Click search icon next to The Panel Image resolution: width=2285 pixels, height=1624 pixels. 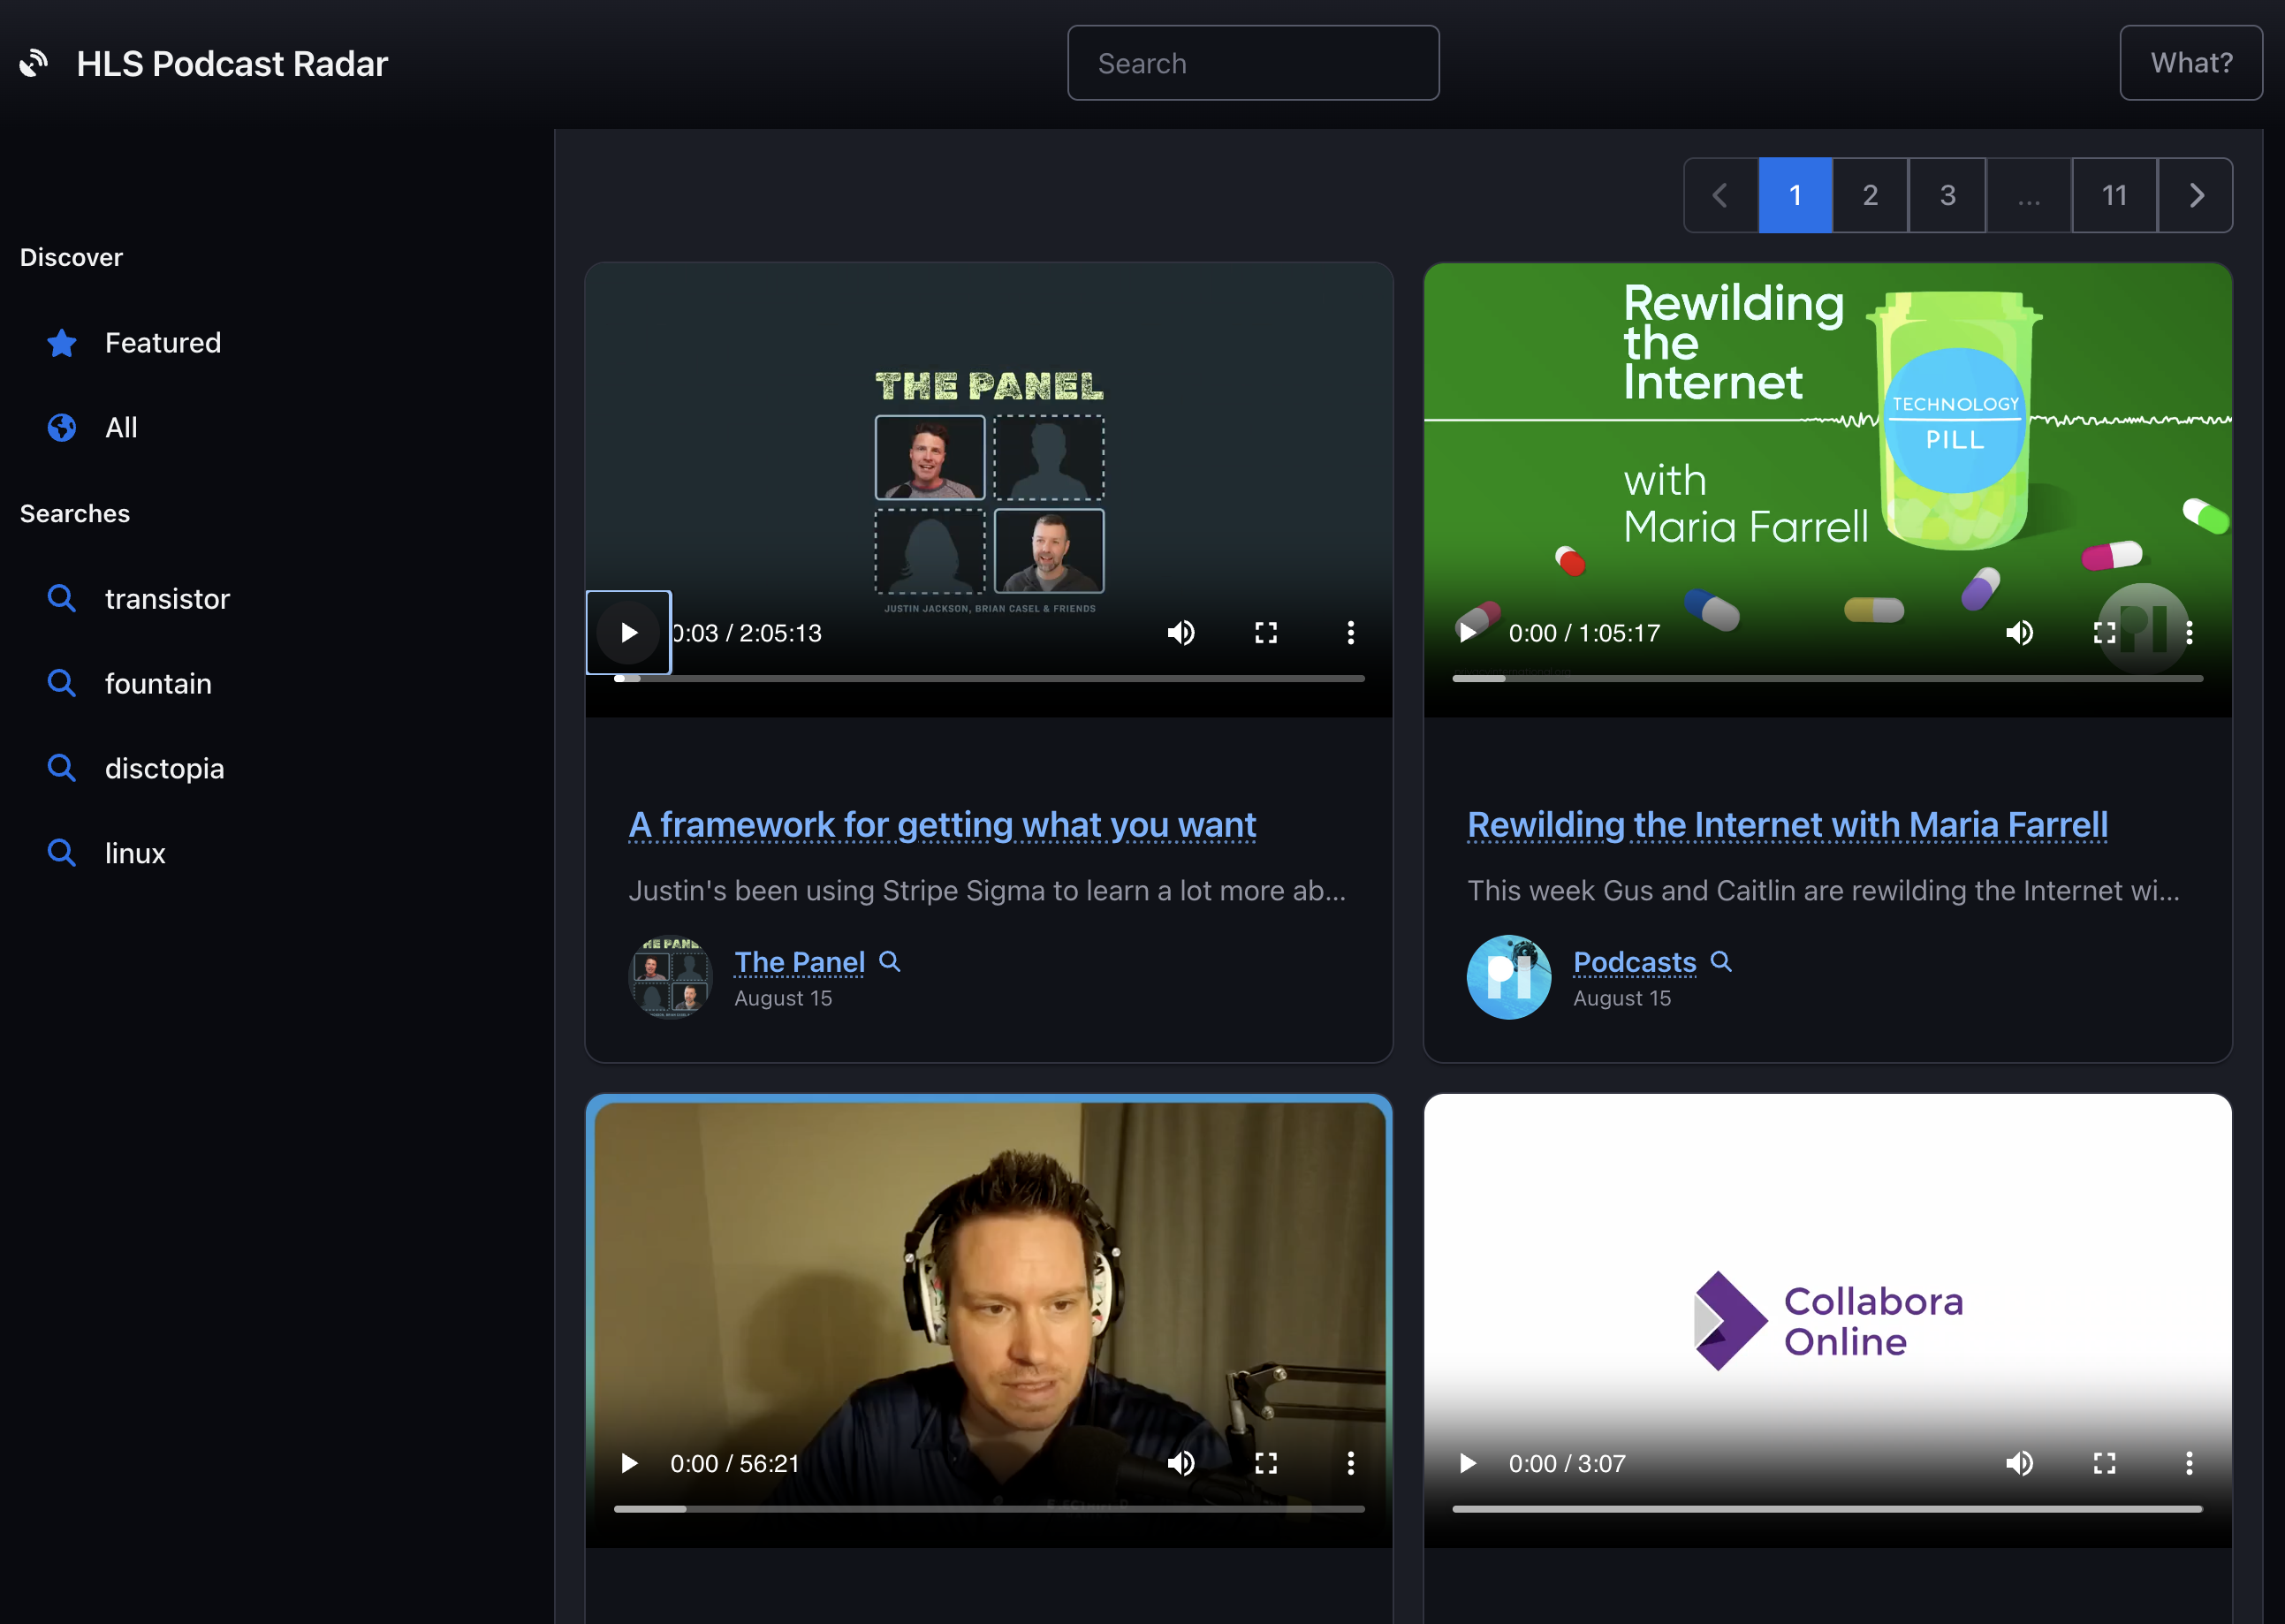click(x=889, y=961)
